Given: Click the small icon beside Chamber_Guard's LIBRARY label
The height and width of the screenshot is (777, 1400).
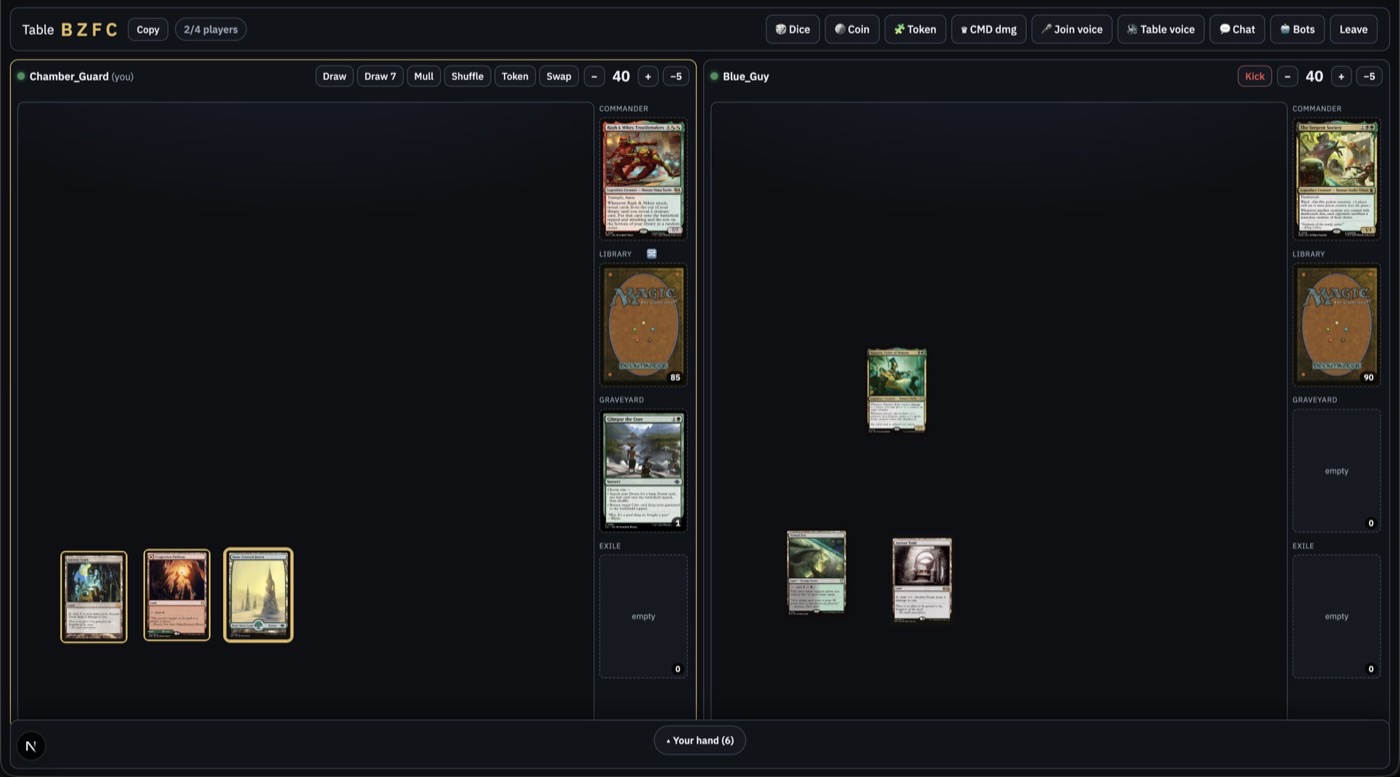Looking at the screenshot, I should tap(651, 254).
